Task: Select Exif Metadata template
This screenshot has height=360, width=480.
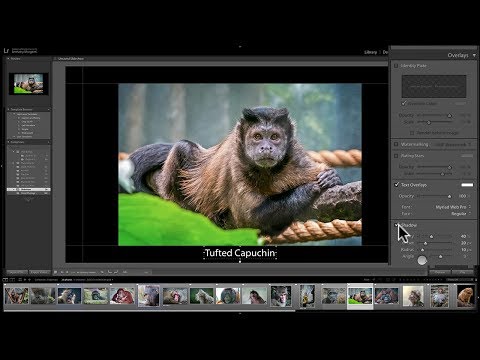Action: [28, 125]
